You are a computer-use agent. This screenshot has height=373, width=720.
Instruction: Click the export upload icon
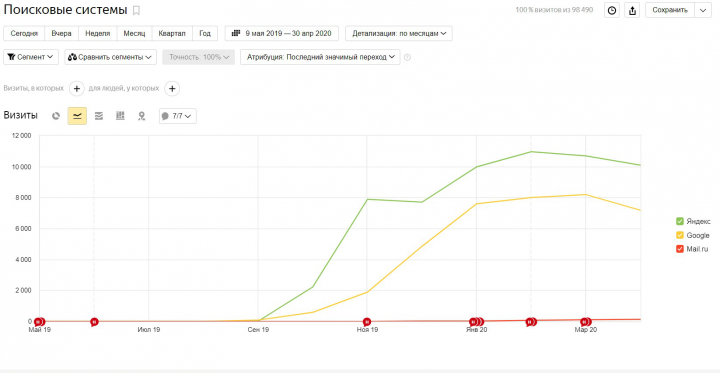click(x=632, y=10)
